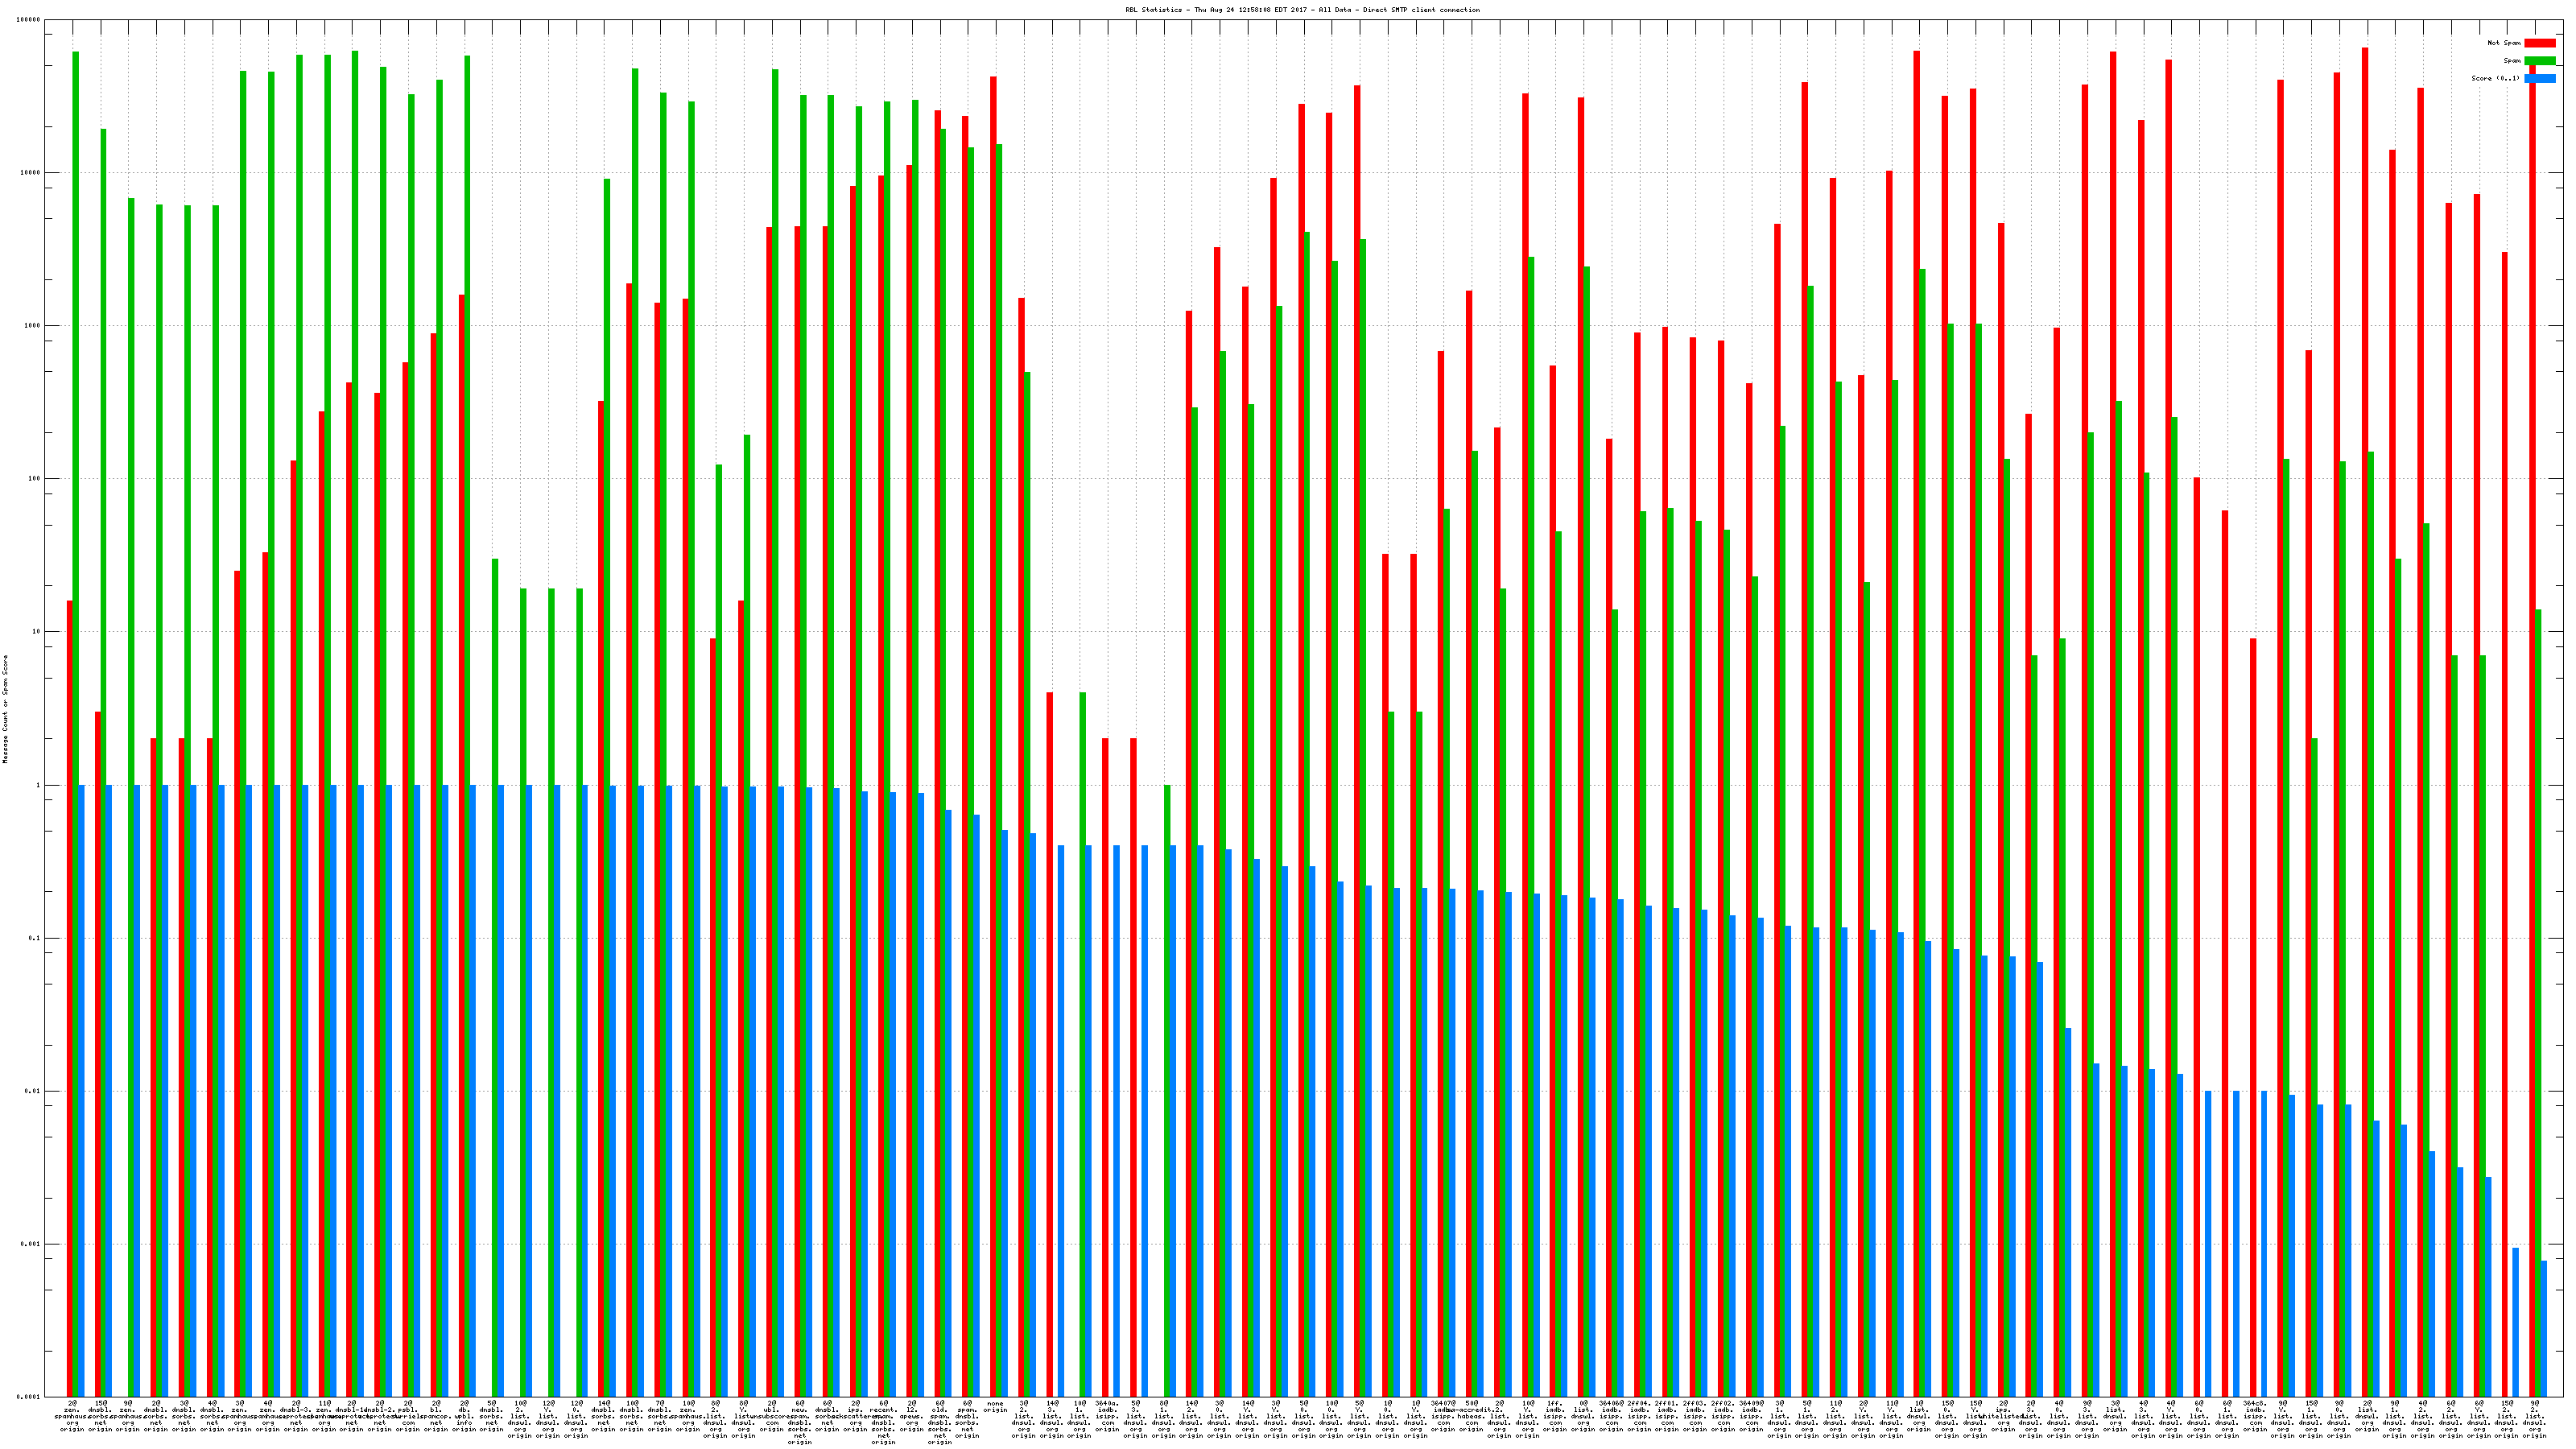Click the 1000 y-axis tick label
This screenshot has height=1449, width=2576.
32,326
